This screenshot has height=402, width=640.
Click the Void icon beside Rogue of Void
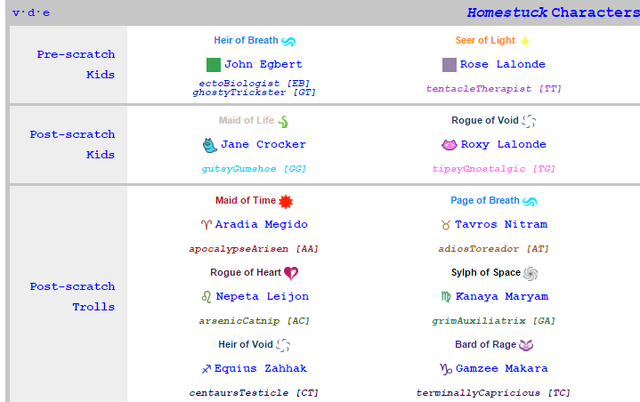tap(529, 121)
